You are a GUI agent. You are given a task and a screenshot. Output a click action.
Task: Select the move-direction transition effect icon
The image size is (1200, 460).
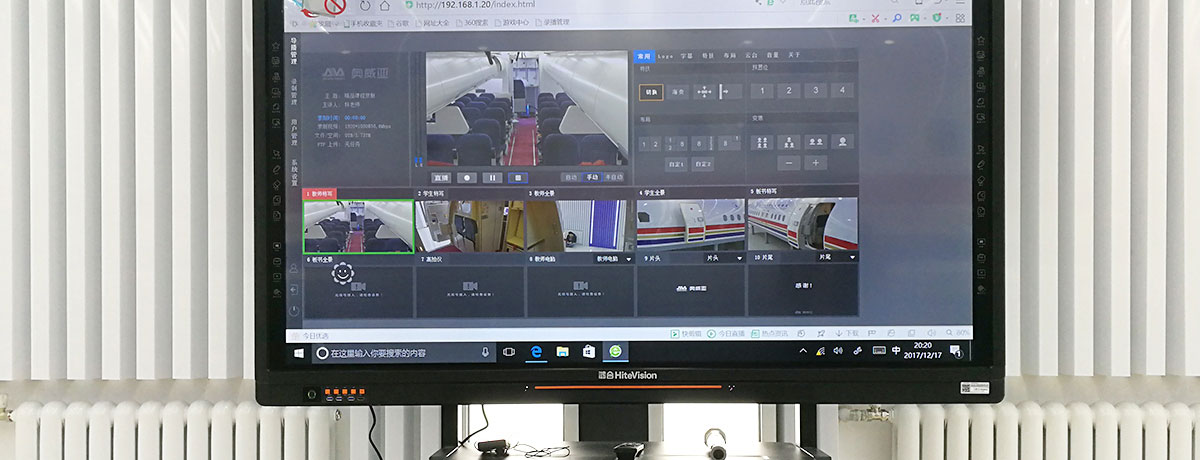(706, 92)
